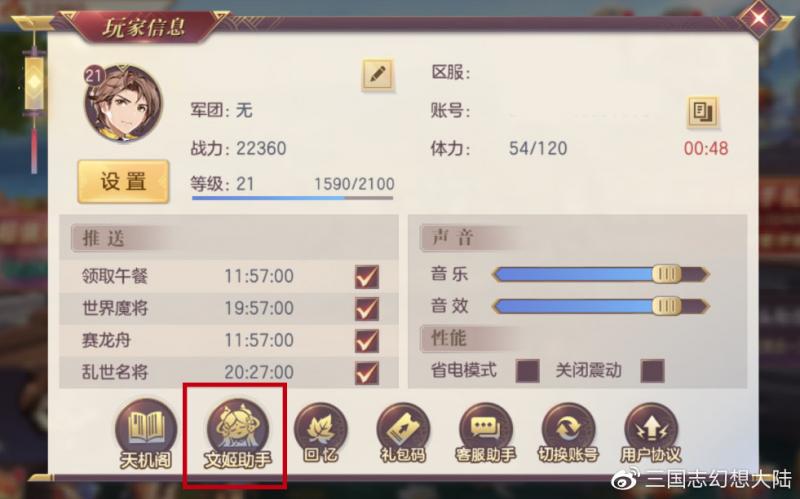Enable the 关闭震动 checkbox
The width and height of the screenshot is (800, 499).
point(653,371)
